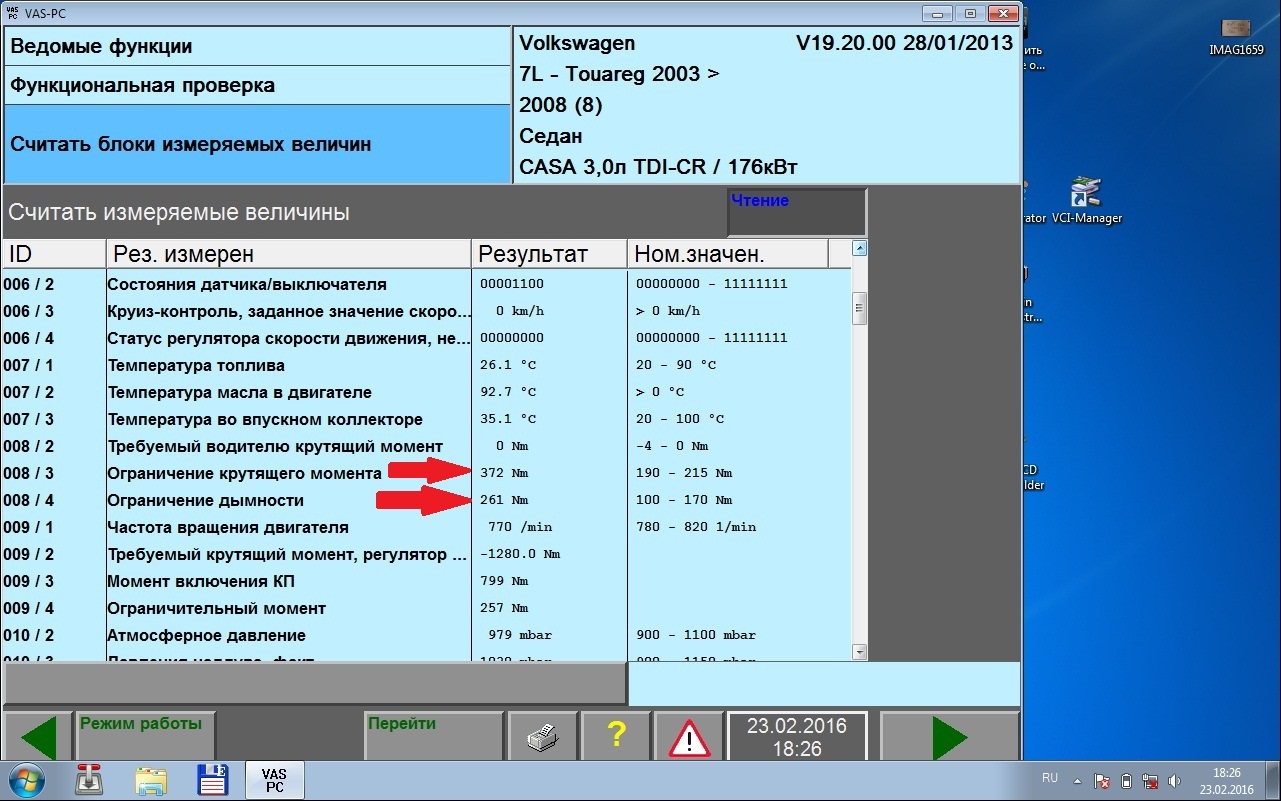
Task: Select the Температура масла в двигателе row
Action: 427,392
